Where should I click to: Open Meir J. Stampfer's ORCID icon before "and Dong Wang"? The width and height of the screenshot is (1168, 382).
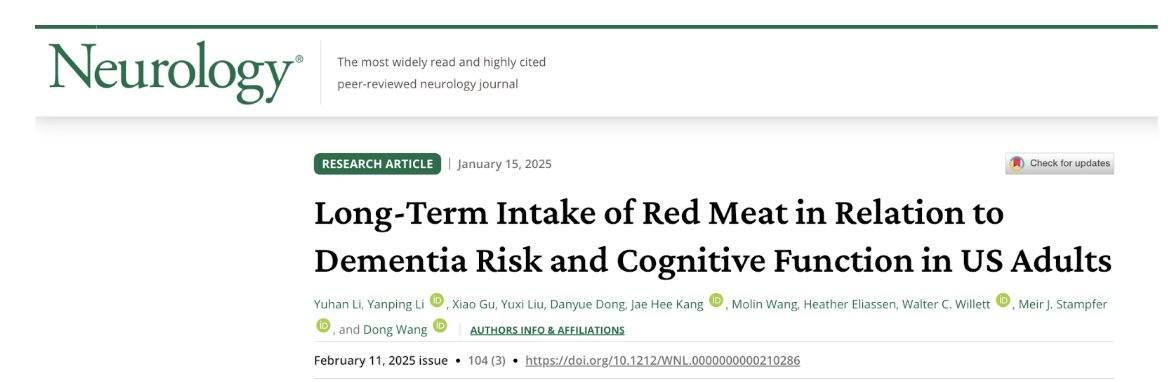[x=323, y=325]
